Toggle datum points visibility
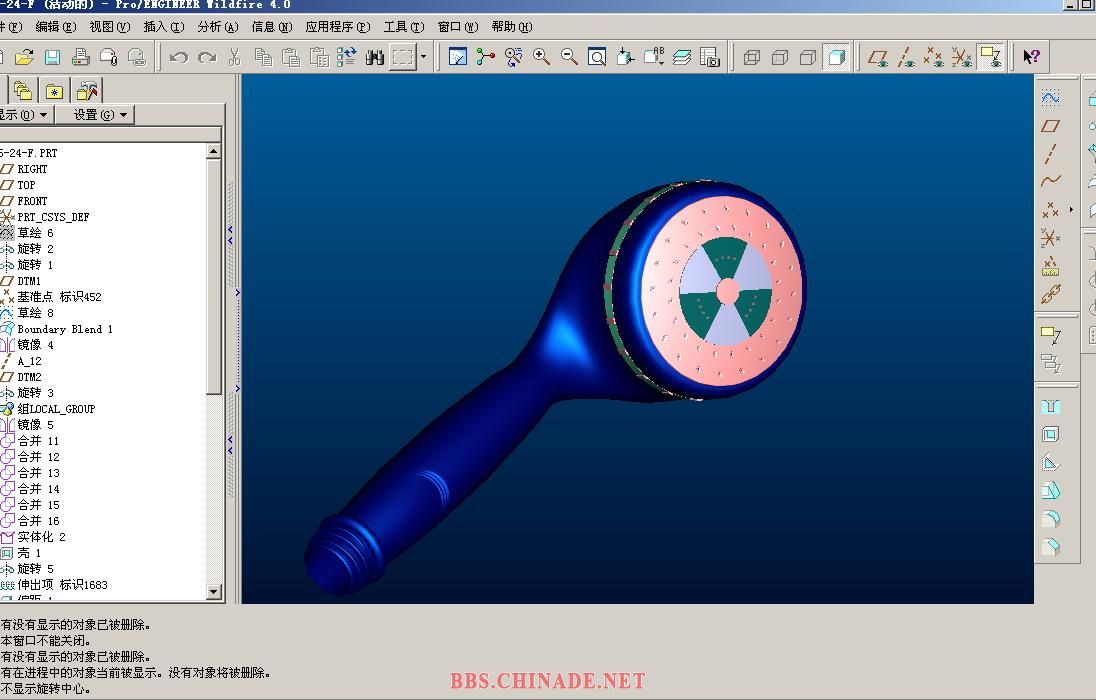The width and height of the screenshot is (1096, 700). (934, 57)
